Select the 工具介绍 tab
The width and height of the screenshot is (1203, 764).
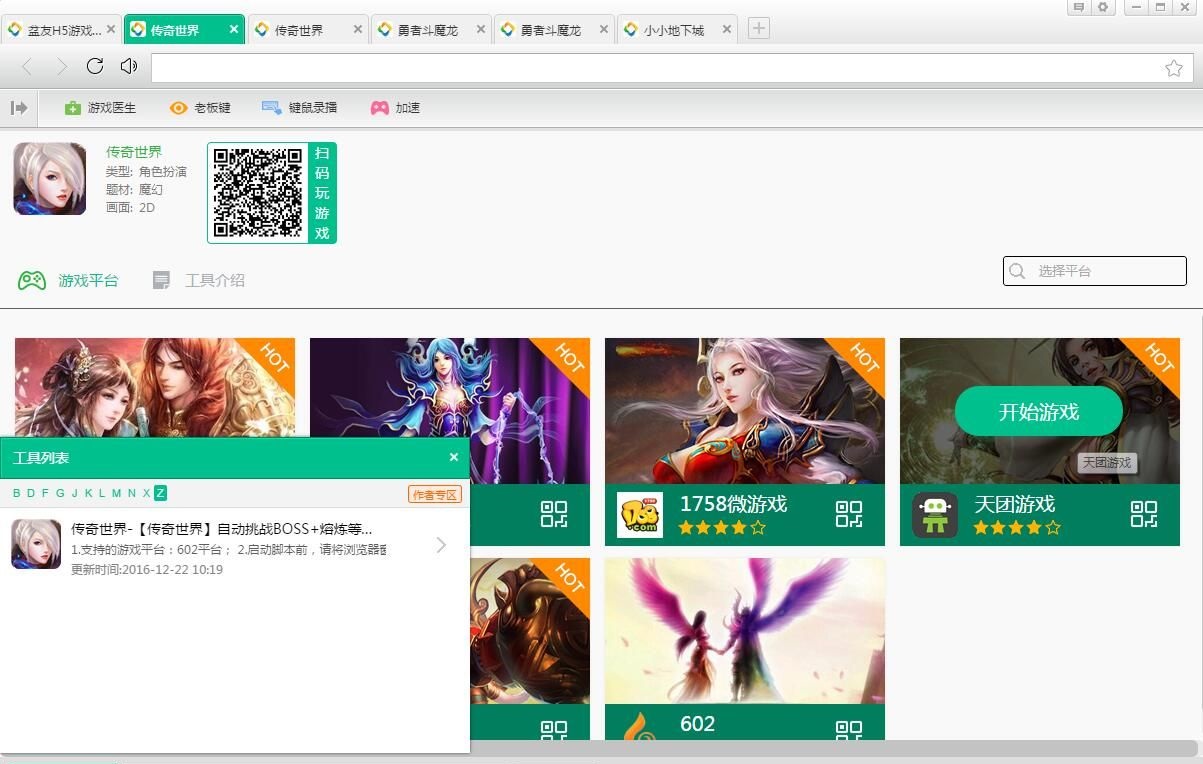tap(199, 281)
